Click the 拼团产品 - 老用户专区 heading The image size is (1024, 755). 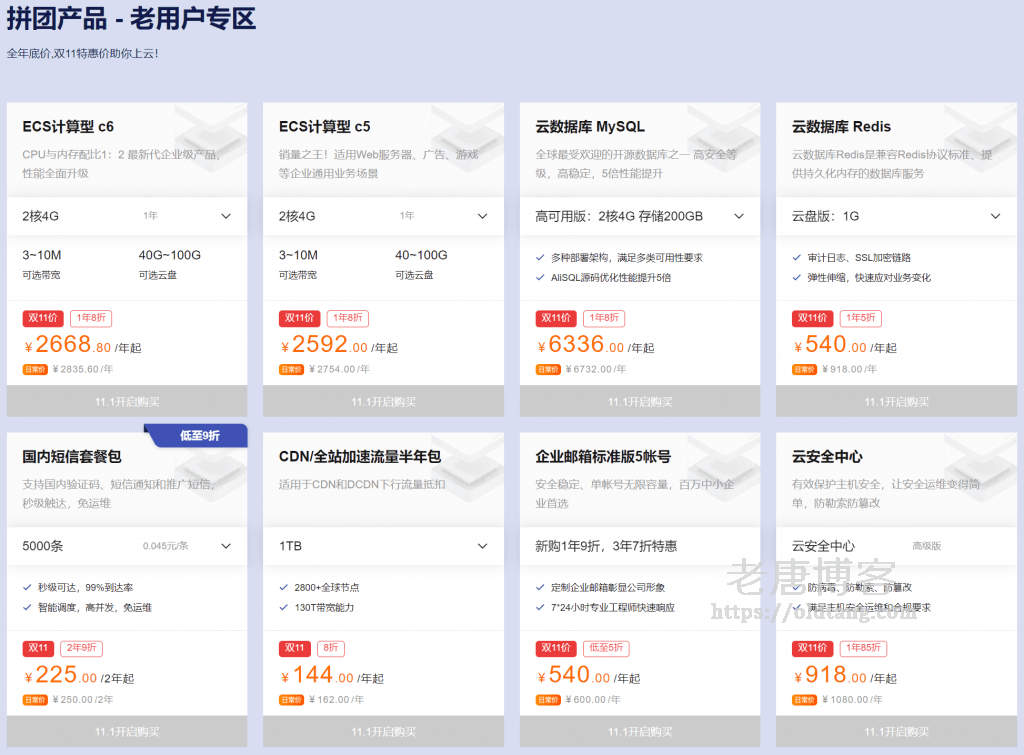[131, 19]
